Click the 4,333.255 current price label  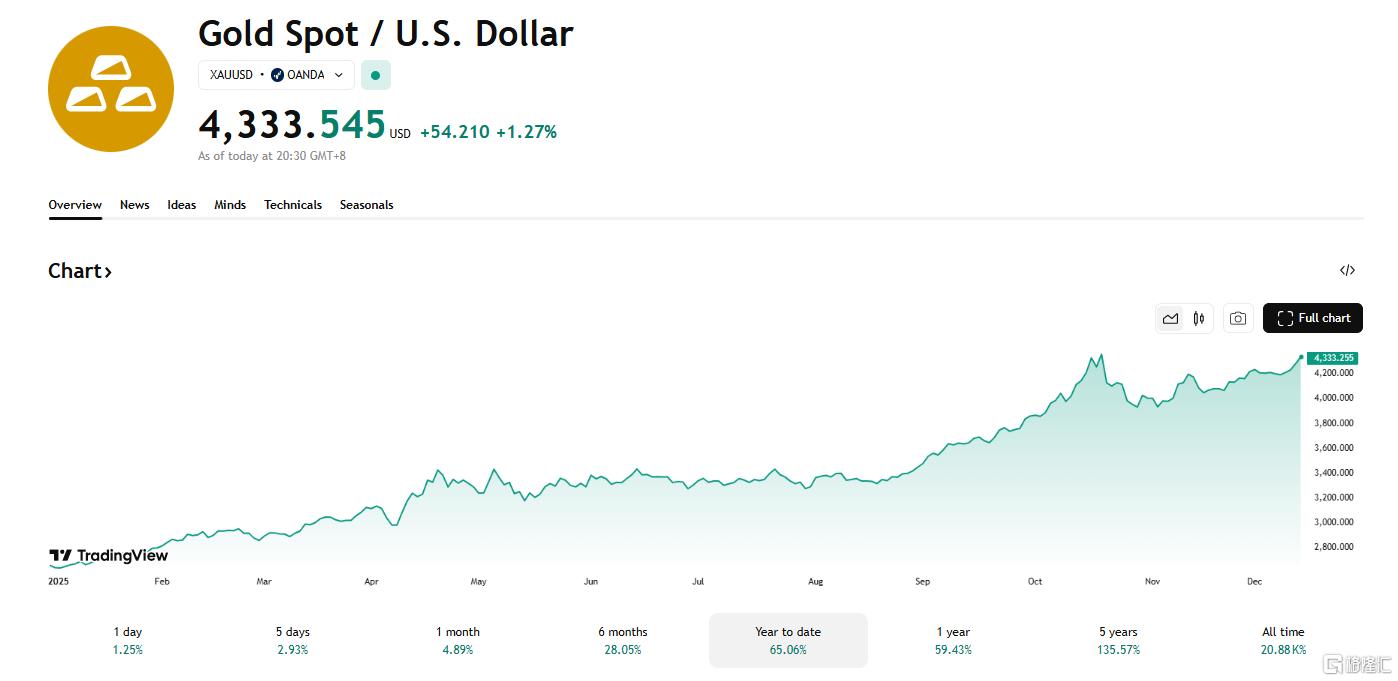pyautogui.click(x=1333, y=358)
